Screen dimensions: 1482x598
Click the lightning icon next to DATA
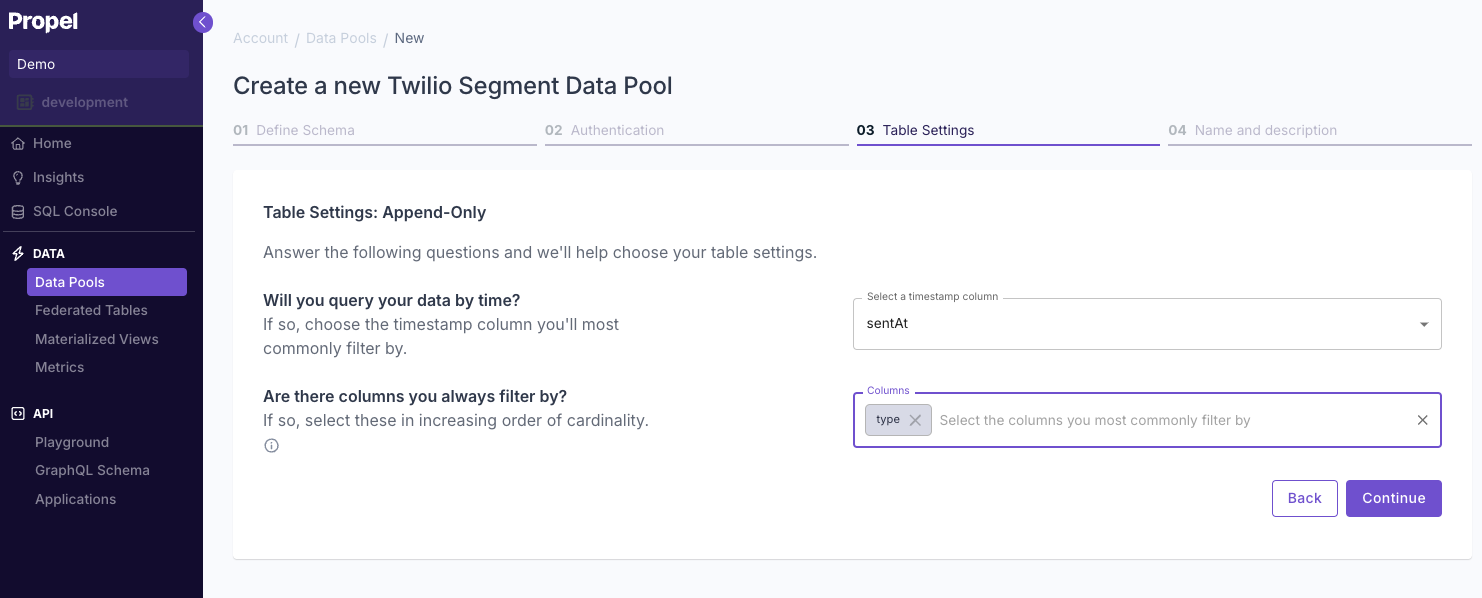(x=16, y=253)
